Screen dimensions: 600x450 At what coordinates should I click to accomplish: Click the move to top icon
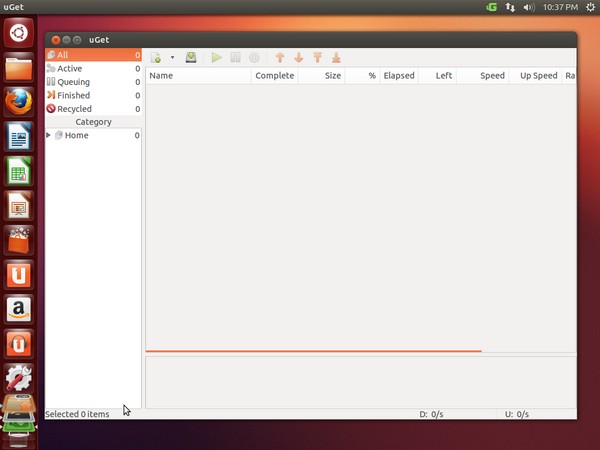click(x=317, y=58)
